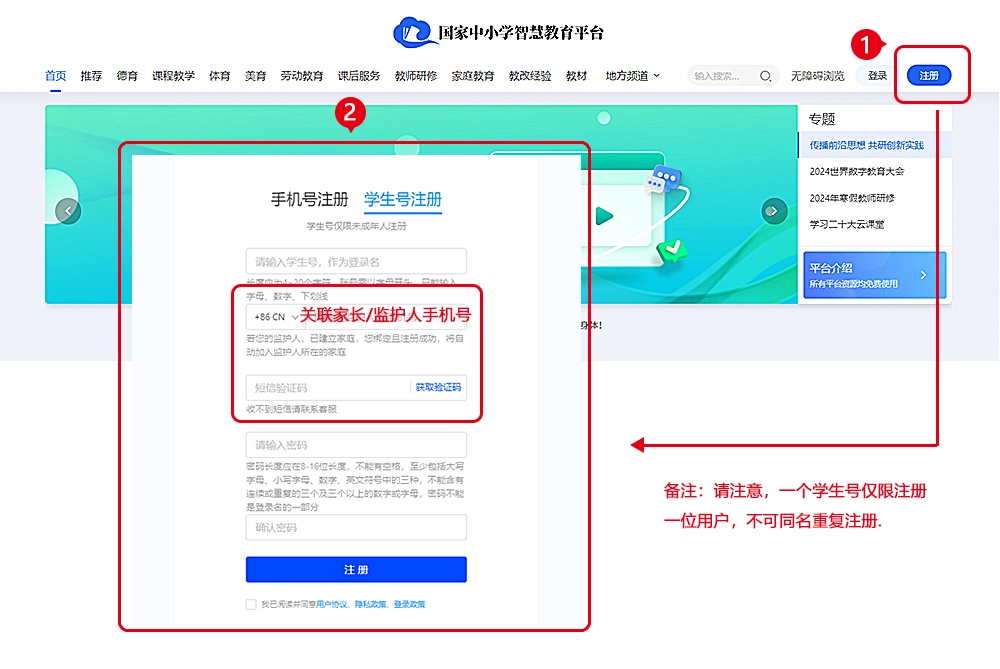Check the agreement checkbox beside 用户协议
The width and height of the screenshot is (1000, 669).
253,605
